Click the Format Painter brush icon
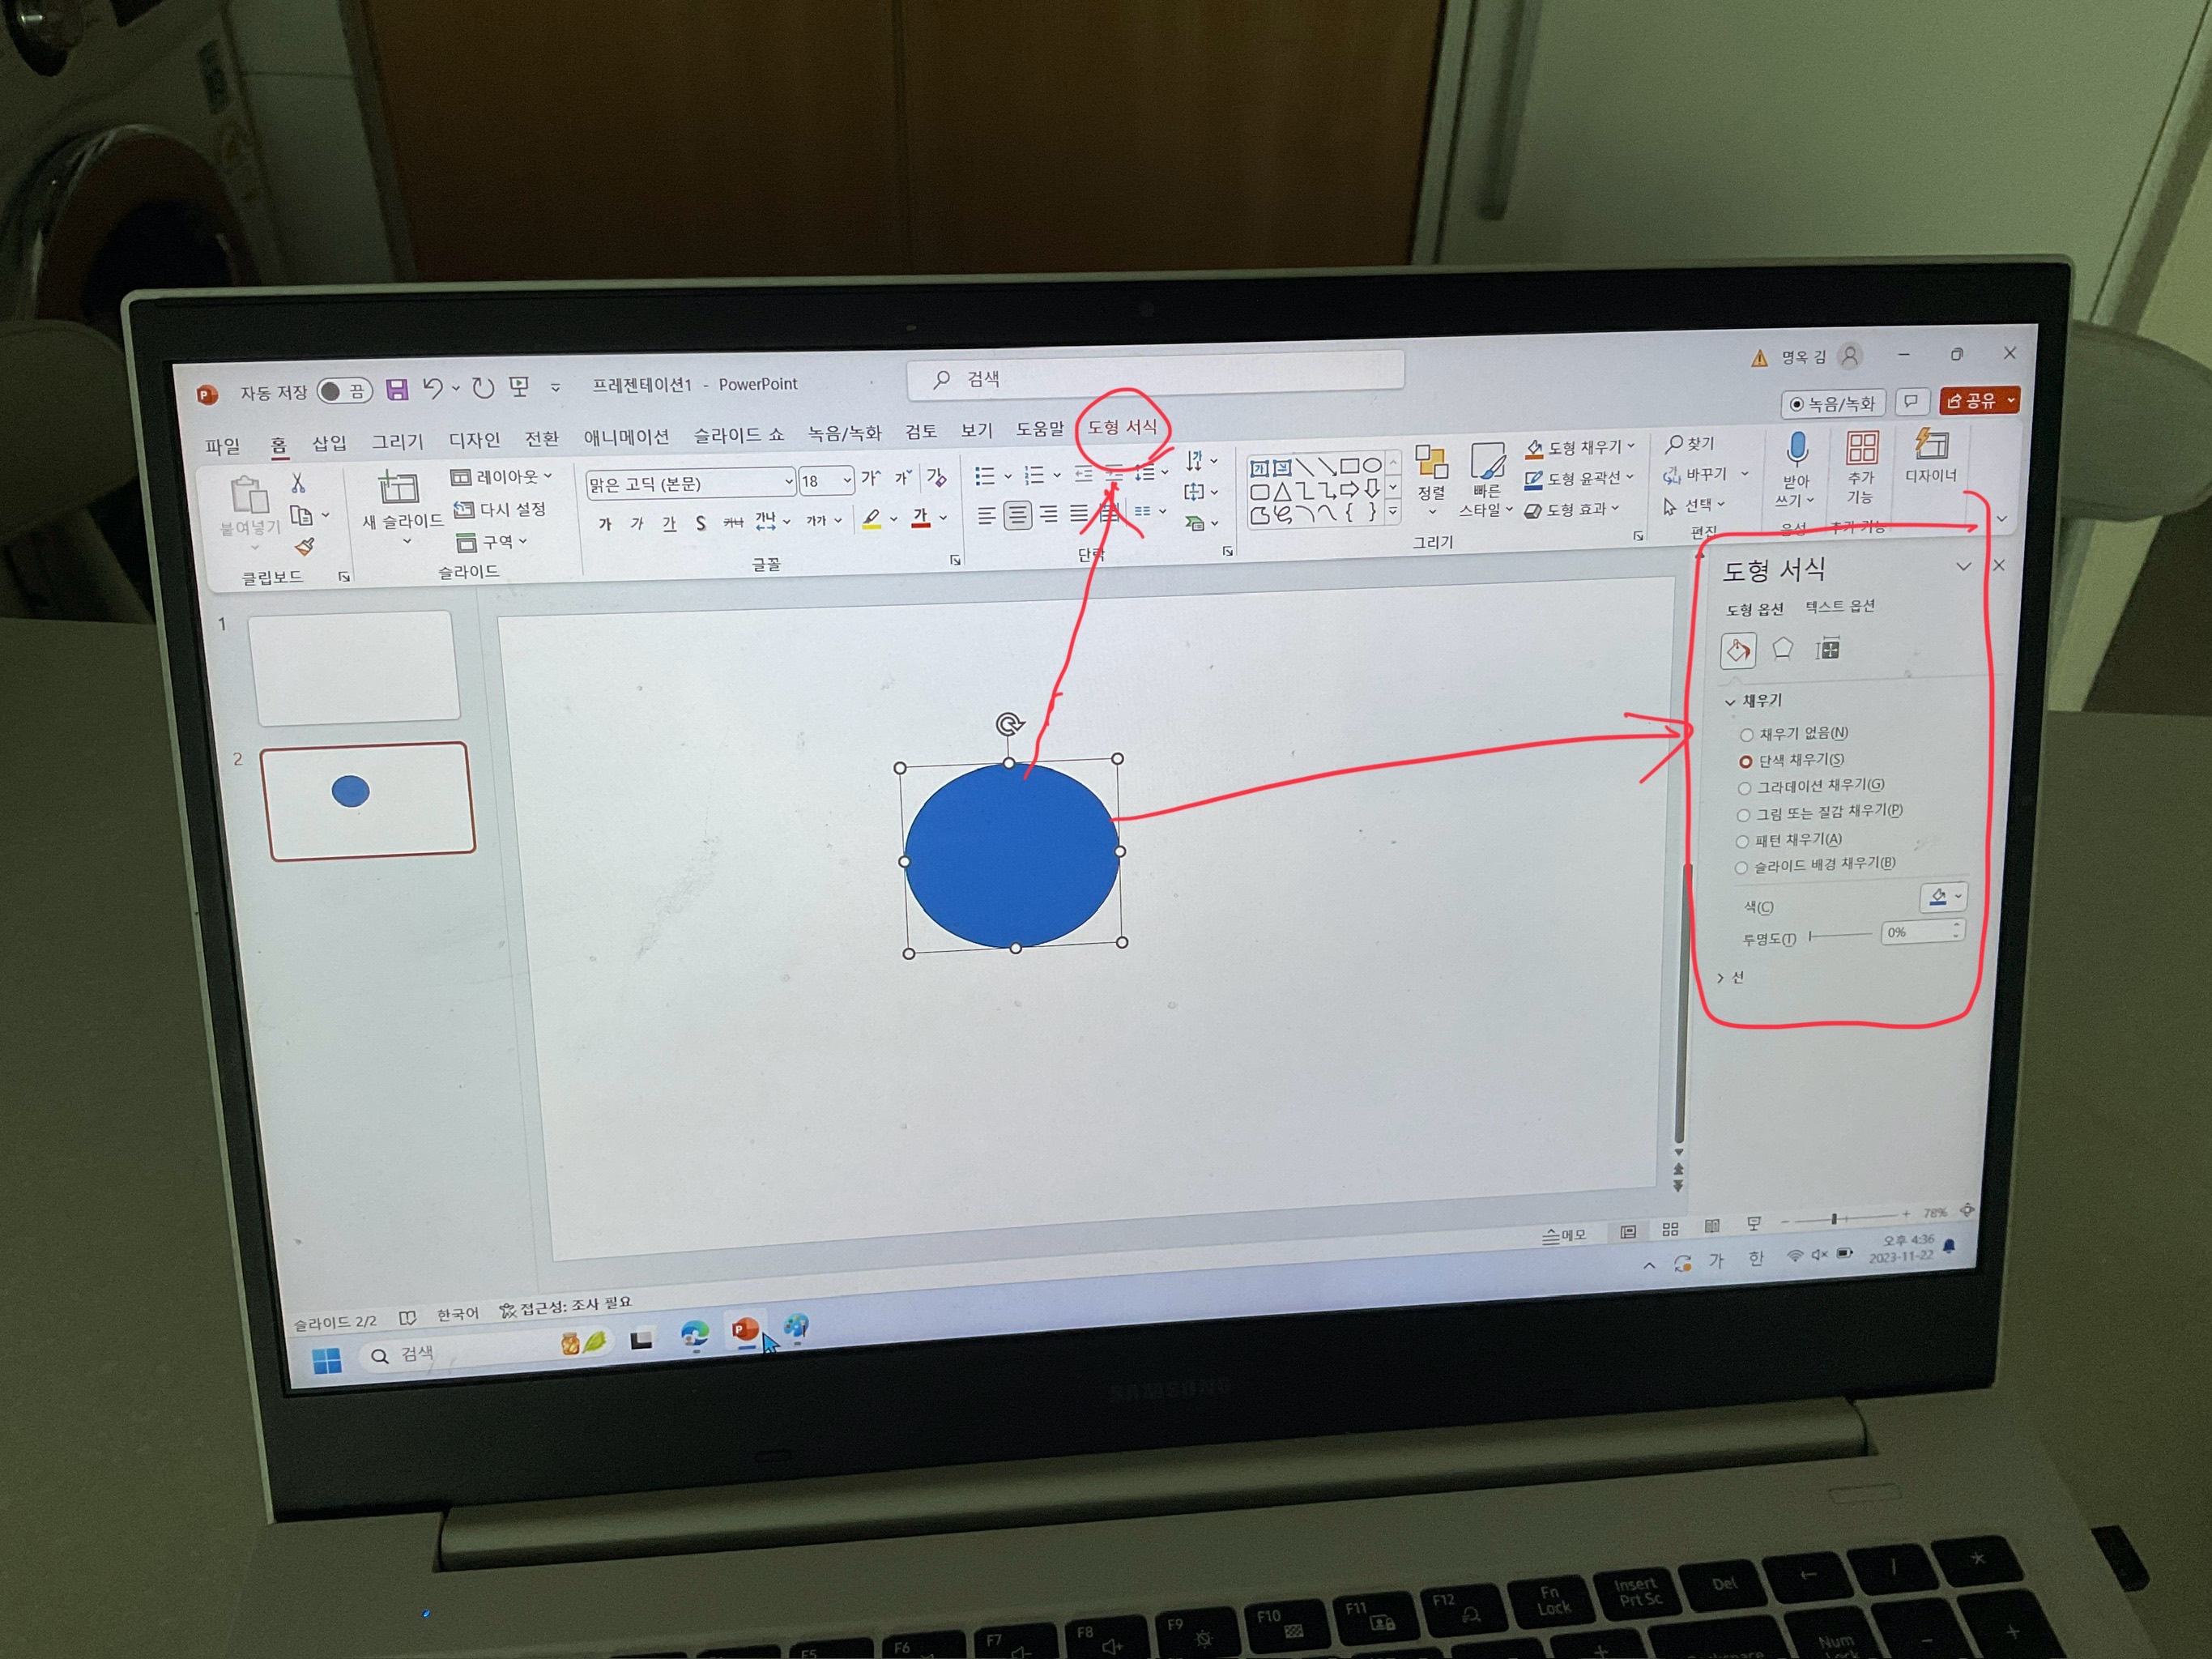 [x=305, y=547]
